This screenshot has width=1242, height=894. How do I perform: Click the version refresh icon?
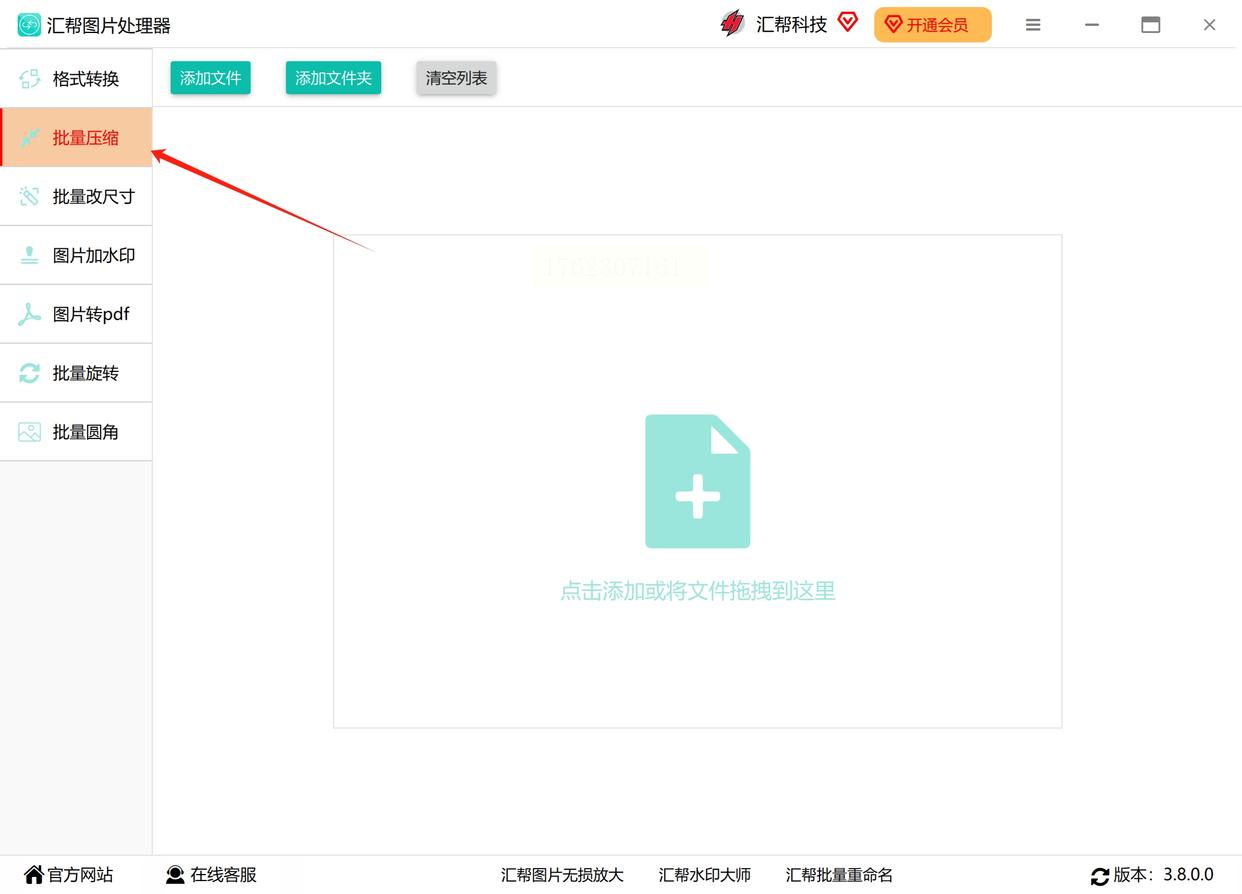(x=1100, y=876)
